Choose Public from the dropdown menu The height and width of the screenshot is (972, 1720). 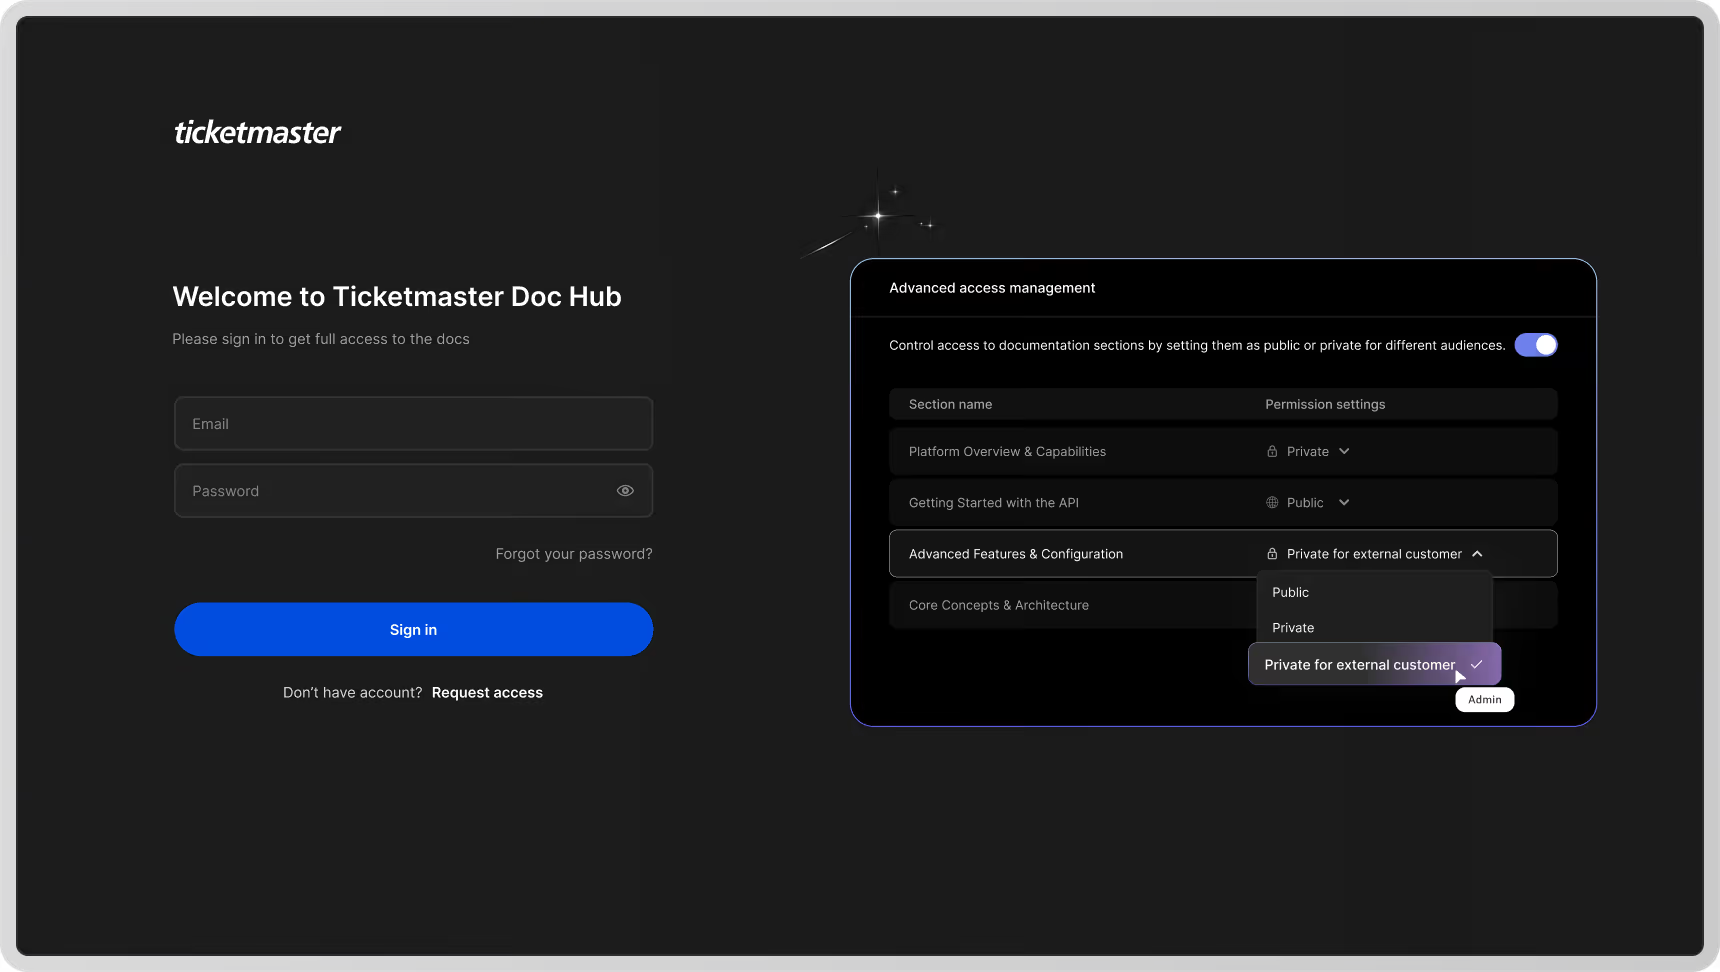[x=1290, y=592]
